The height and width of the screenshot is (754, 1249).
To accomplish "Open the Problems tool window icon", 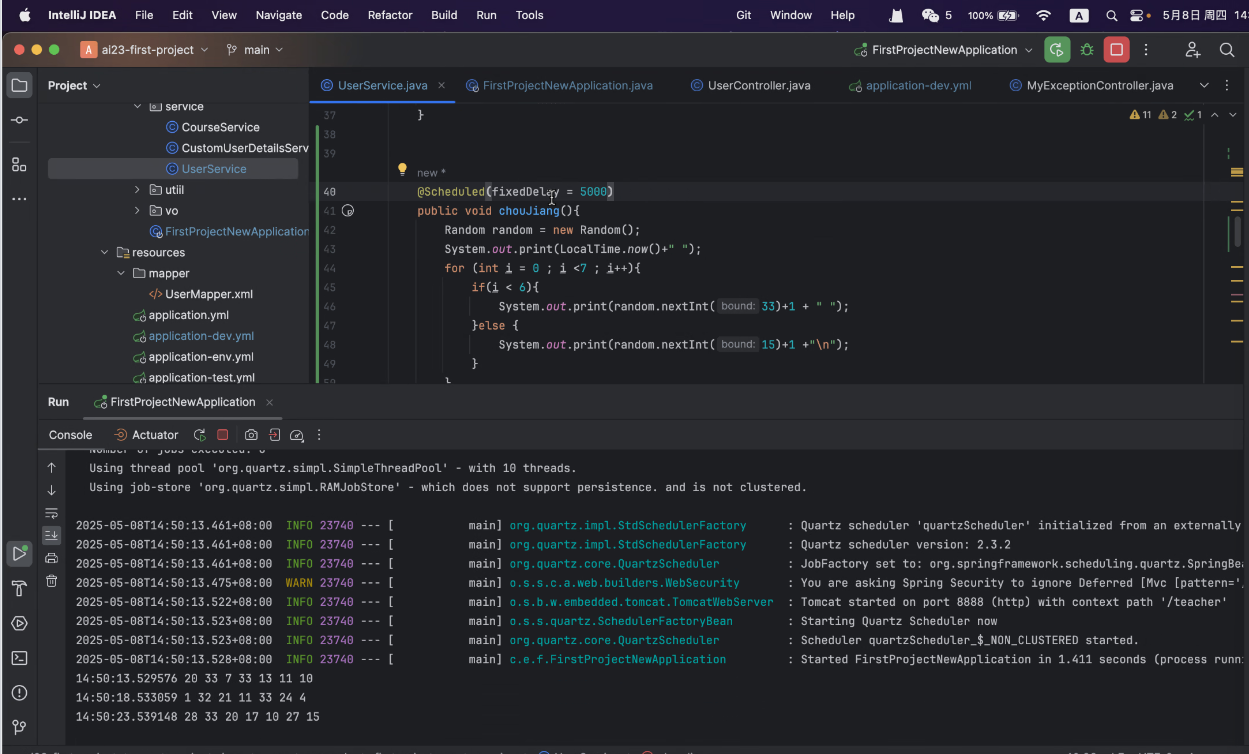I will point(19,692).
